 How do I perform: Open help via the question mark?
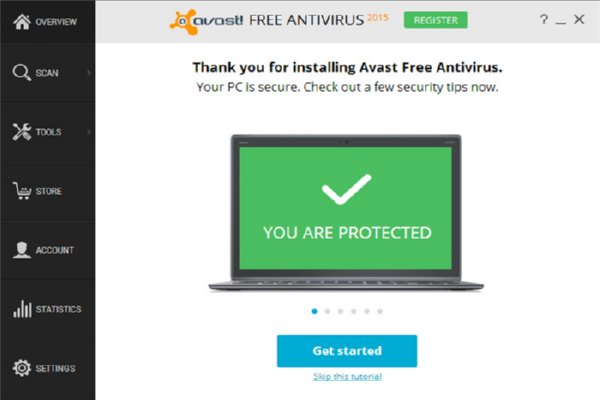click(544, 19)
